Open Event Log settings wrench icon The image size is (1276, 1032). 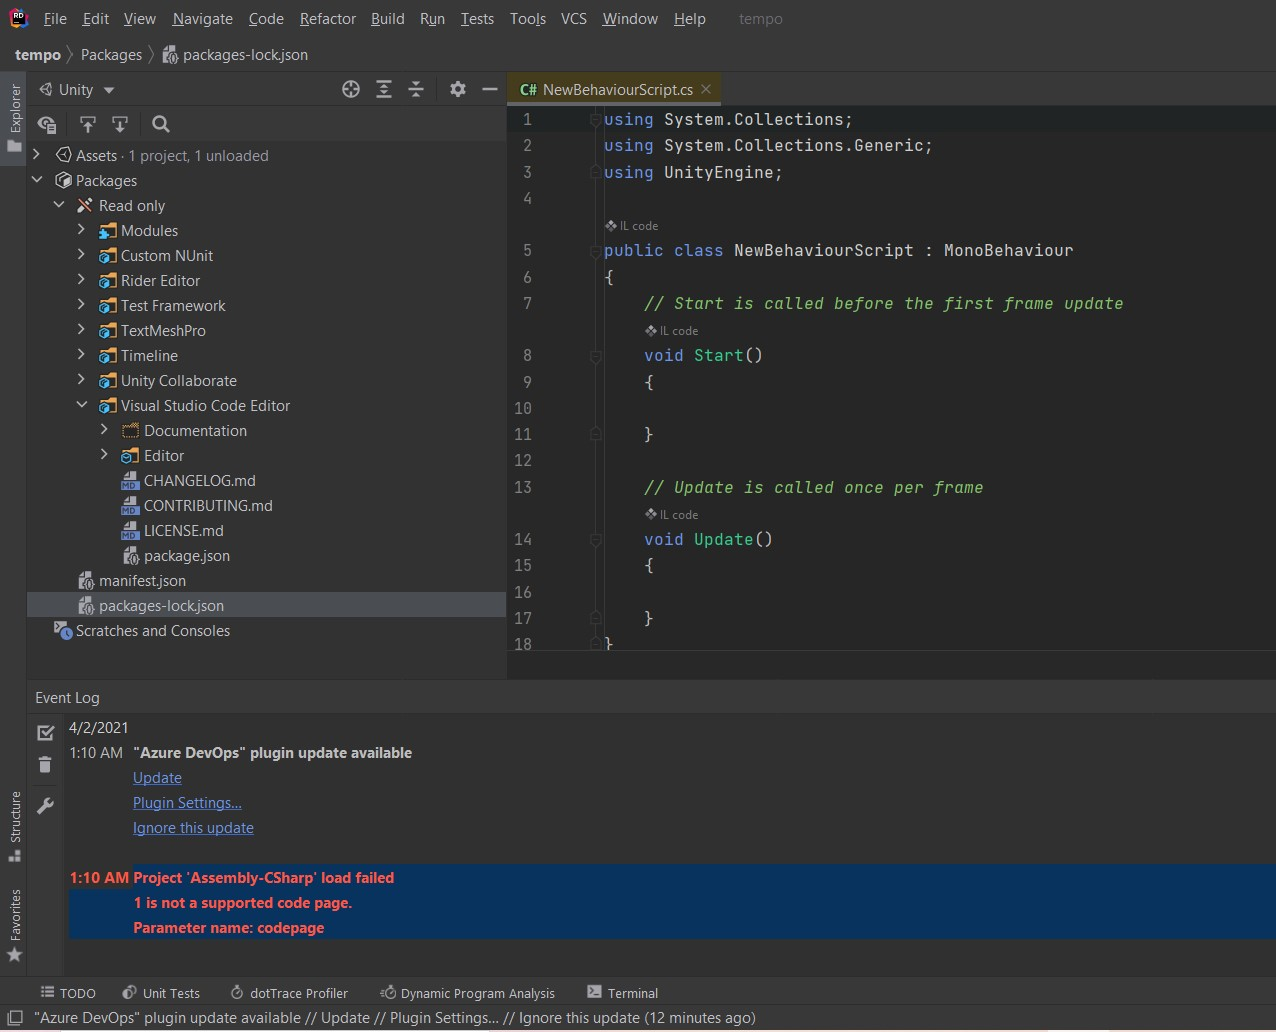pos(45,806)
